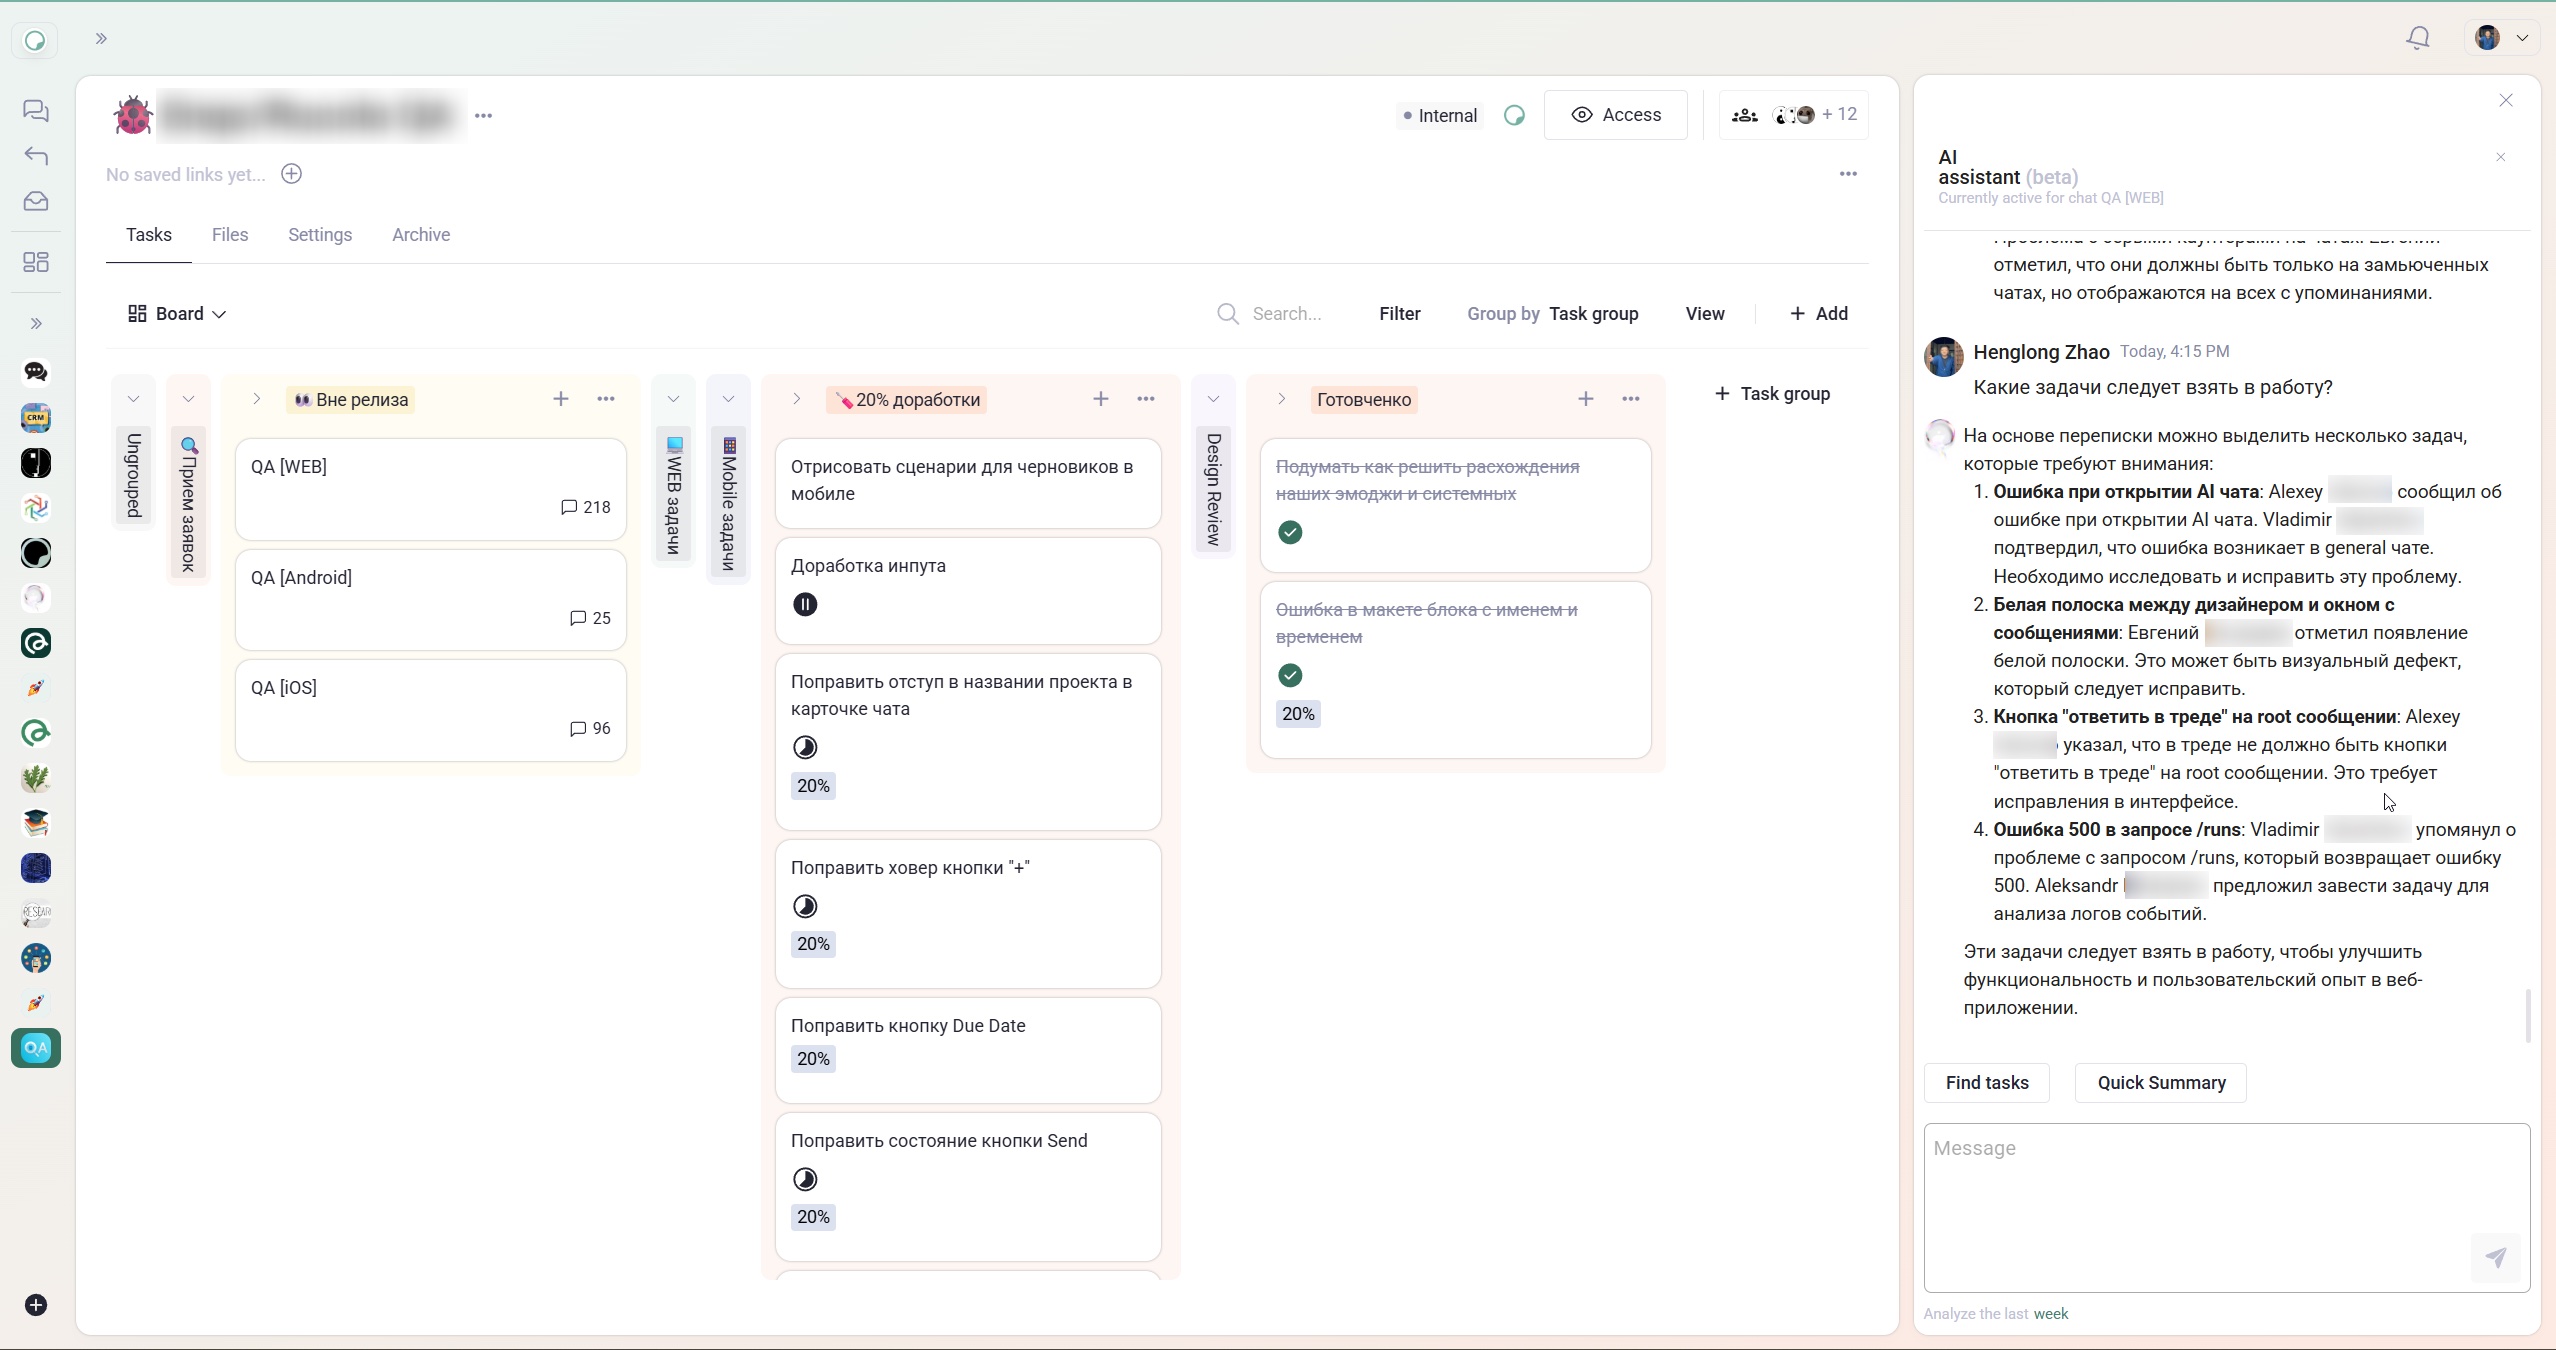2556x1350 pixels.
Task: Click the add saved link plus icon
Action: [x=291, y=174]
